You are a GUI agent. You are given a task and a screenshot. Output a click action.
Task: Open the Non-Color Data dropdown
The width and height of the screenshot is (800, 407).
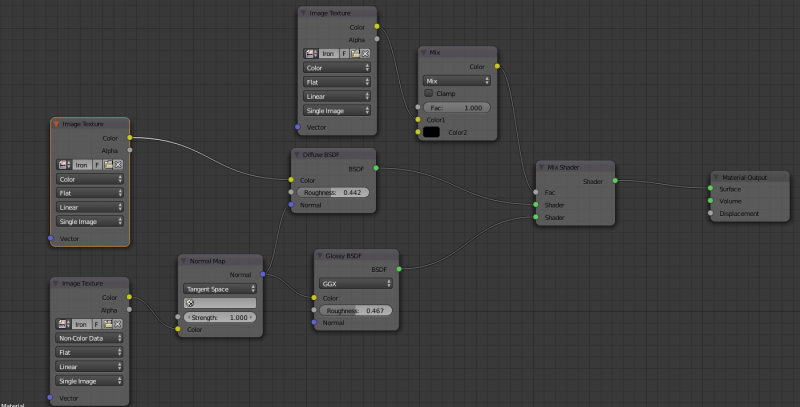[90, 338]
